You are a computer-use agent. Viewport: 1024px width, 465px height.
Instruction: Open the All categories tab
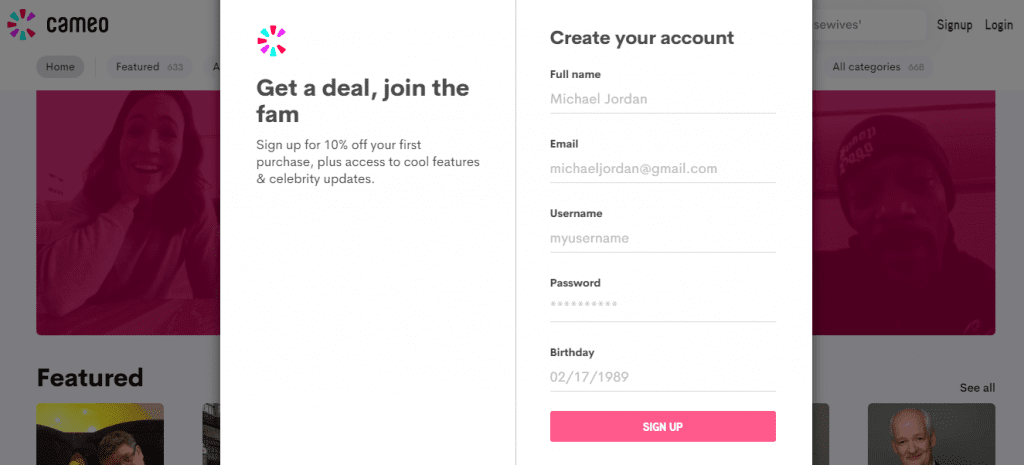click(x=877, y=67)
